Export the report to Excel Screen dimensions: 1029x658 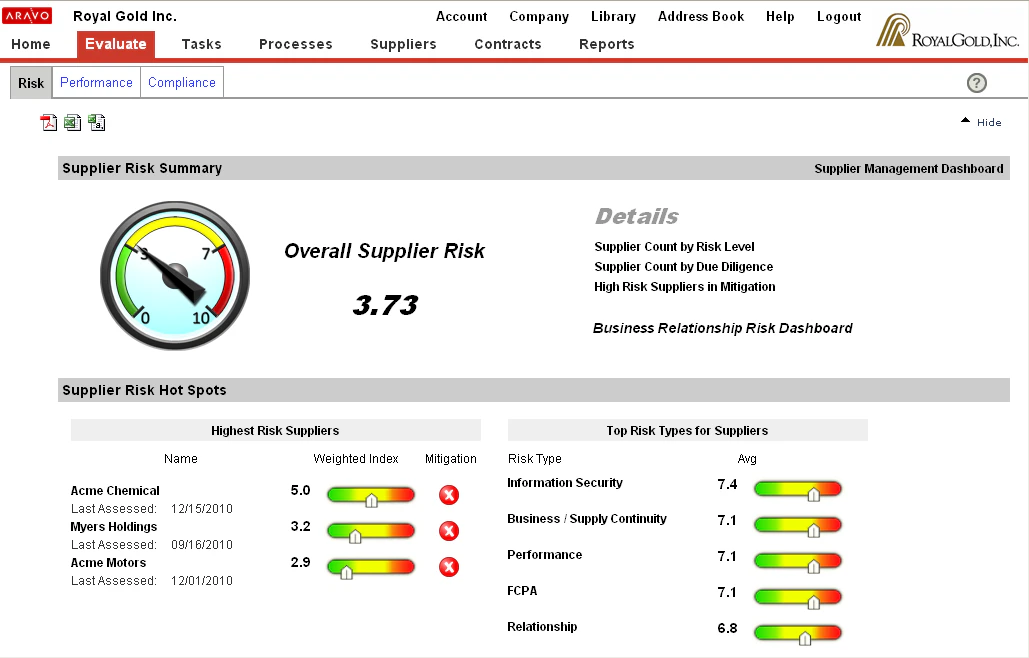[72, 121]
